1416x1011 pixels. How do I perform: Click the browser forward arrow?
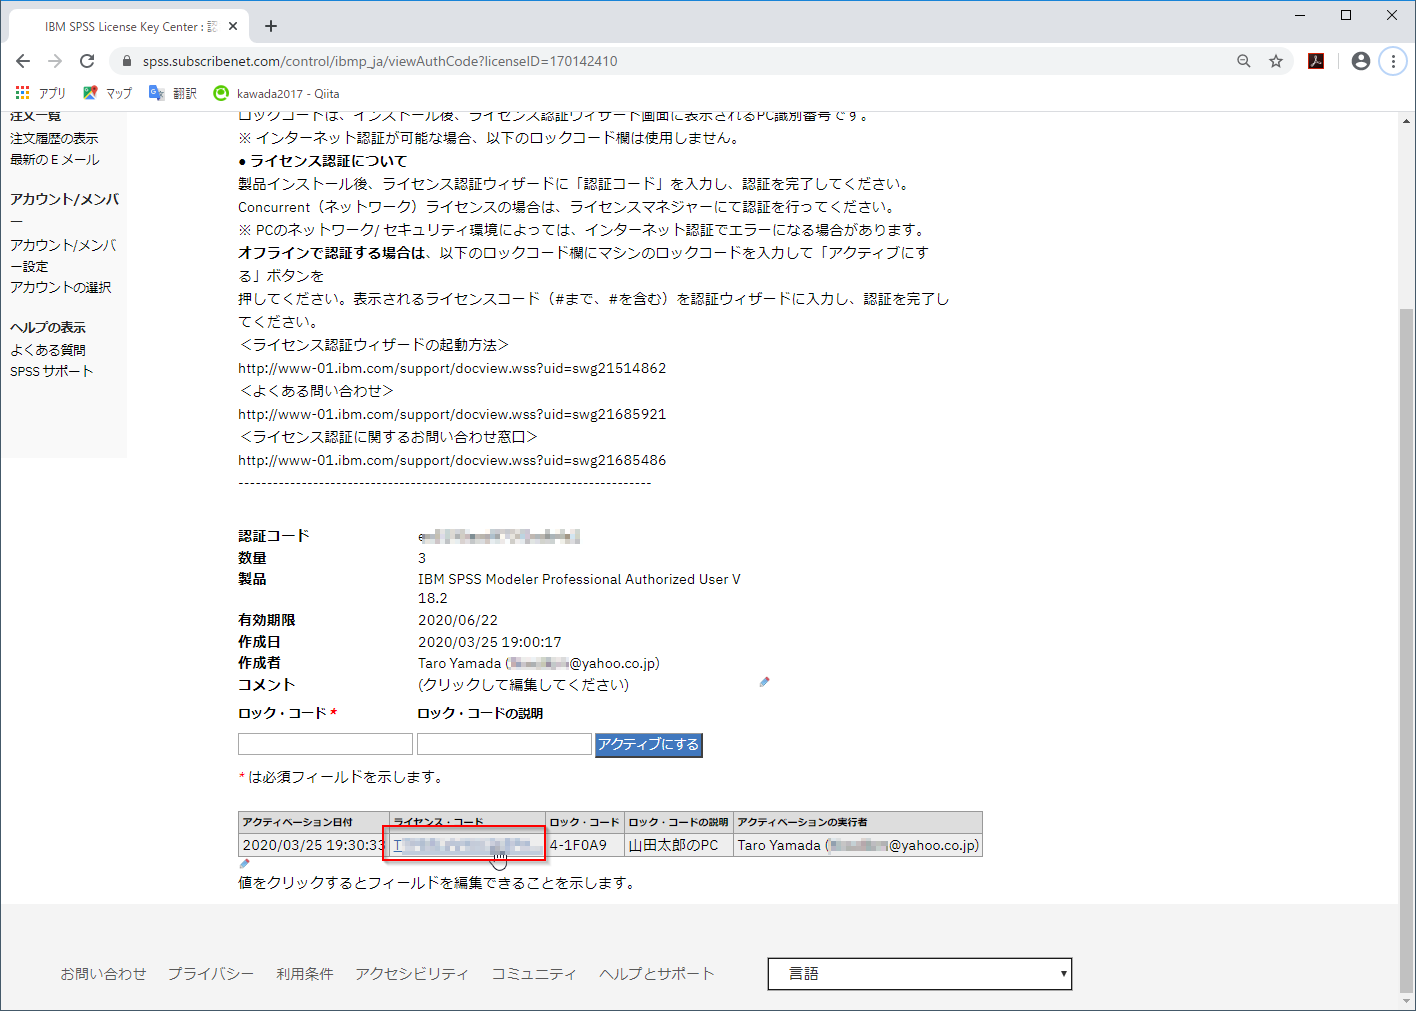point(55,61)
